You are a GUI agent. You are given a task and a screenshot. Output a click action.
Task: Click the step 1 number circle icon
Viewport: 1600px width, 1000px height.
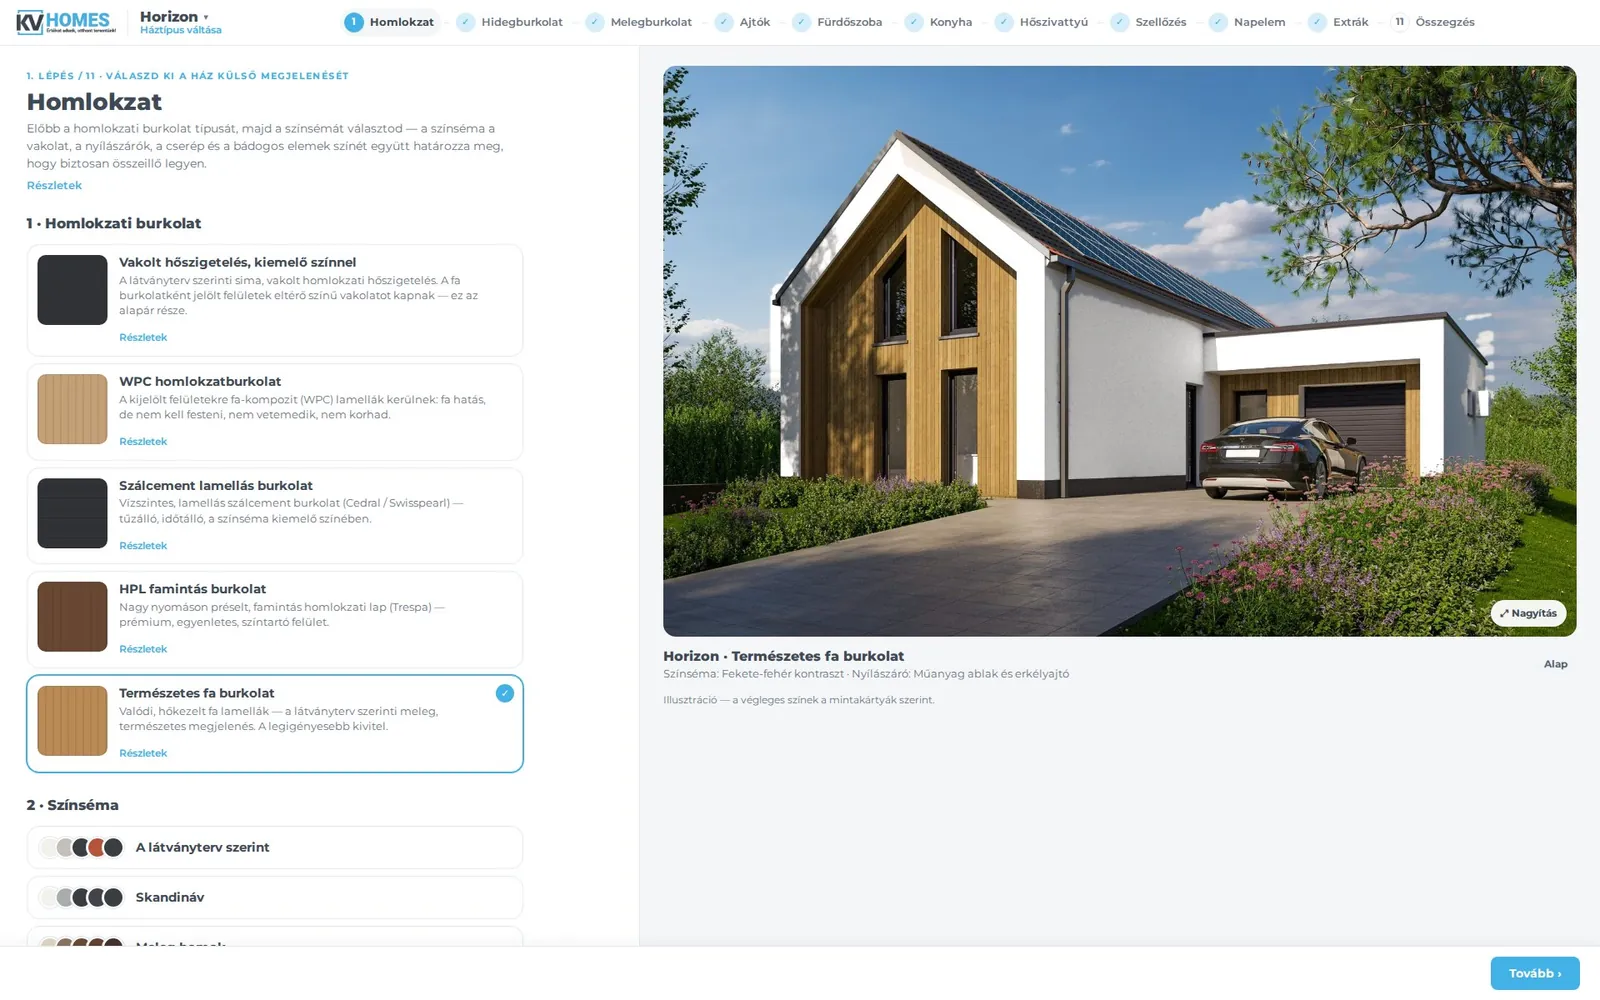point(354,22)
